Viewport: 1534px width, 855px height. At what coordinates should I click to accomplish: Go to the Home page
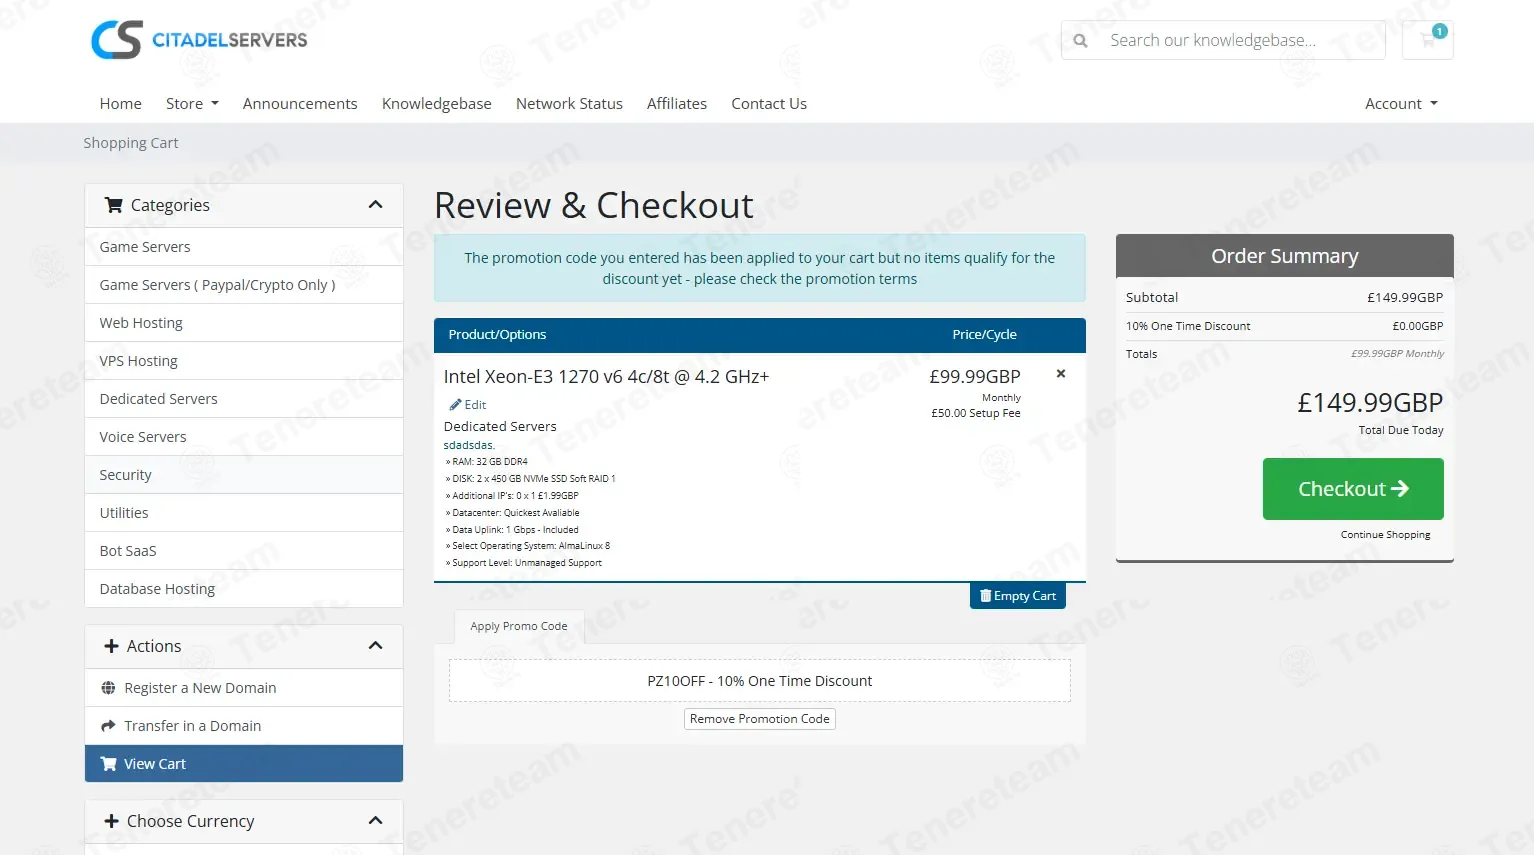tap(121, 104)
